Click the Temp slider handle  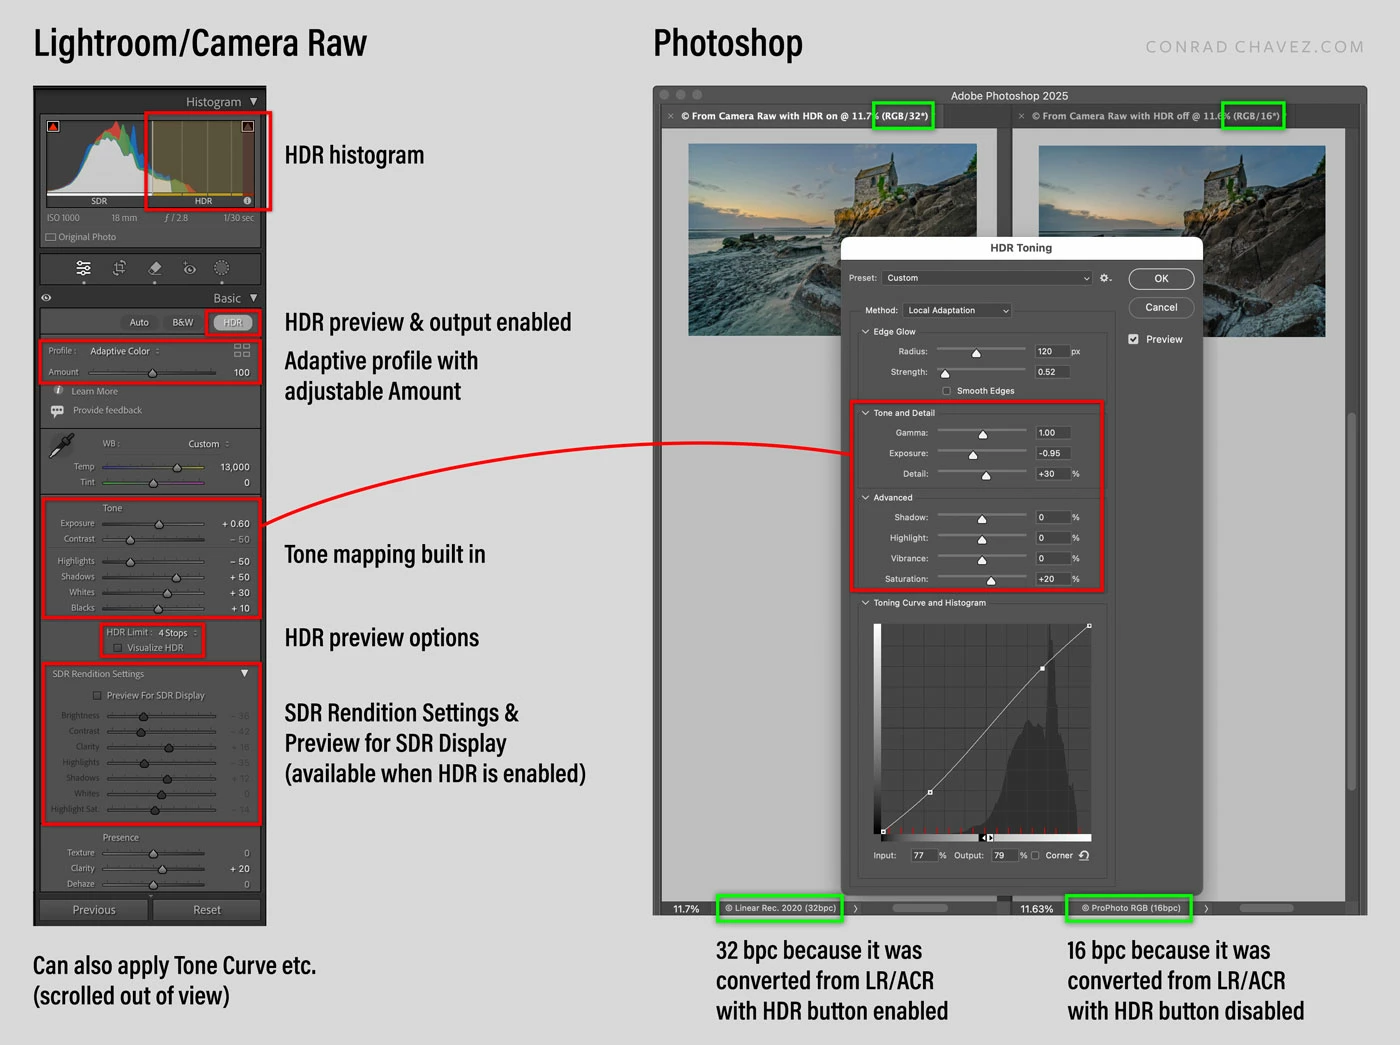click(x=177, y=468)
